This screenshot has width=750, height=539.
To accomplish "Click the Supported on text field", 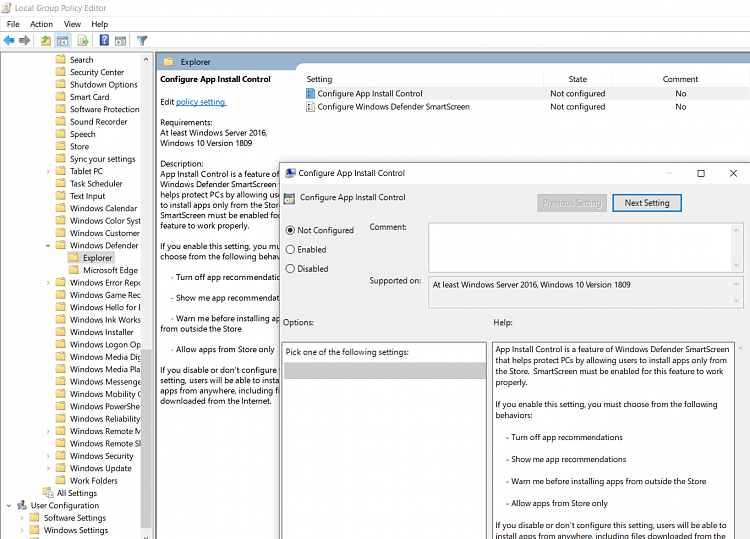I will click(x=581, y=292).
